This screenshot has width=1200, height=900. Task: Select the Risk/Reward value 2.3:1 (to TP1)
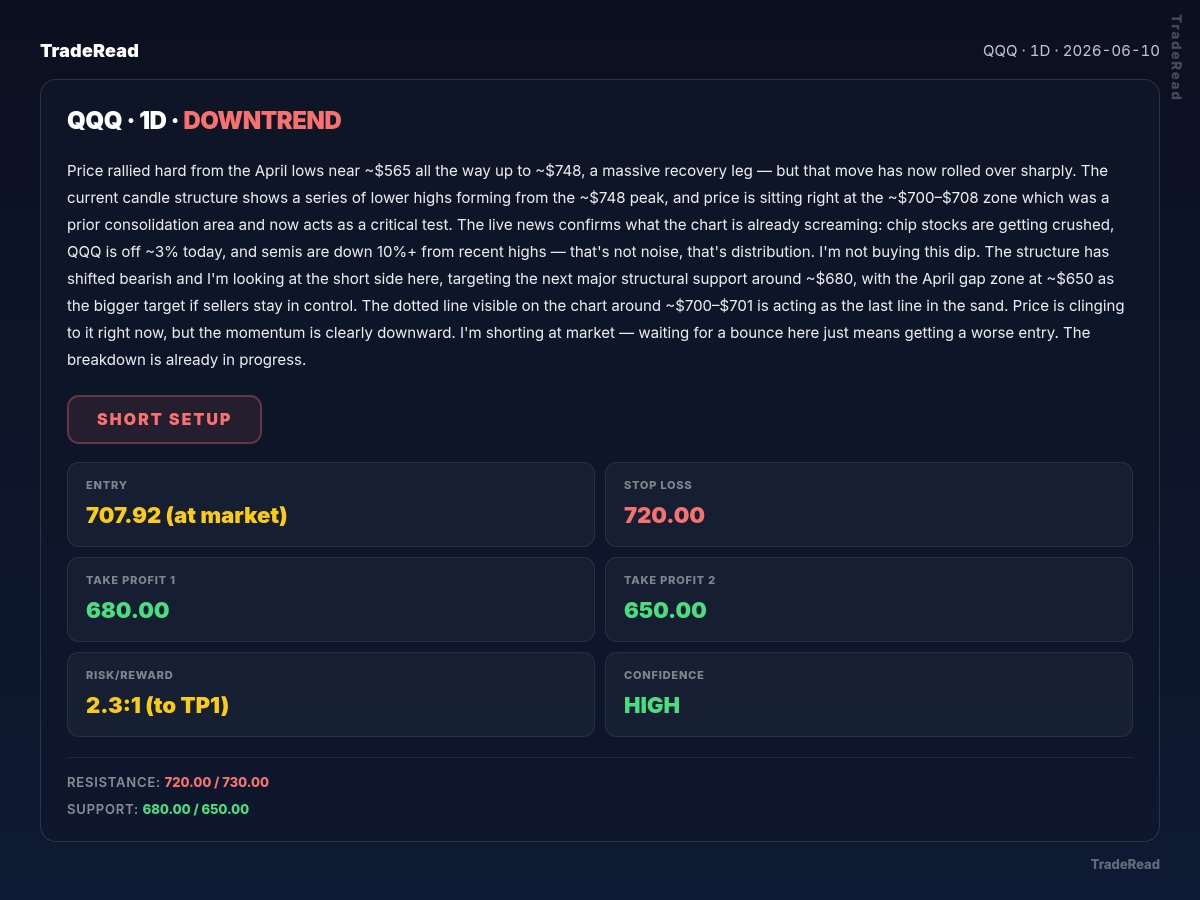[x=158, y=705]
